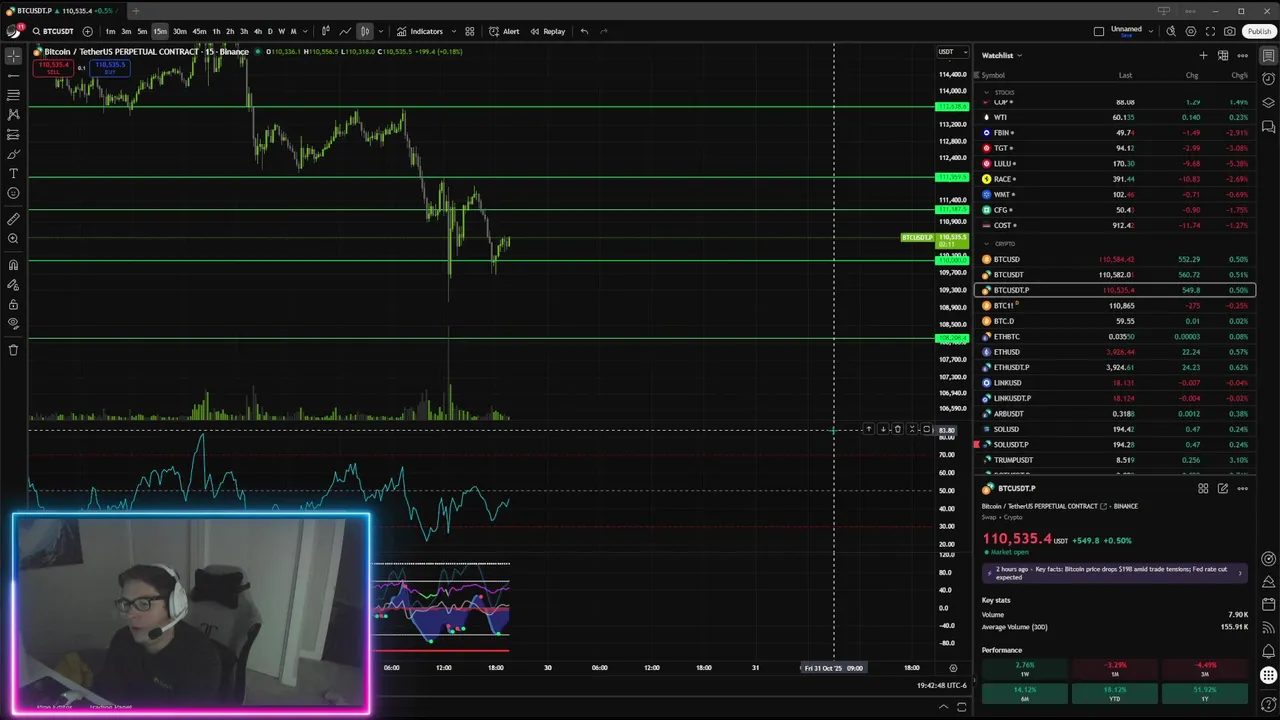Screen dimensions: 1280x720
Task: Remove objects with trash icon in sidebar
Action: coord(13,350)
